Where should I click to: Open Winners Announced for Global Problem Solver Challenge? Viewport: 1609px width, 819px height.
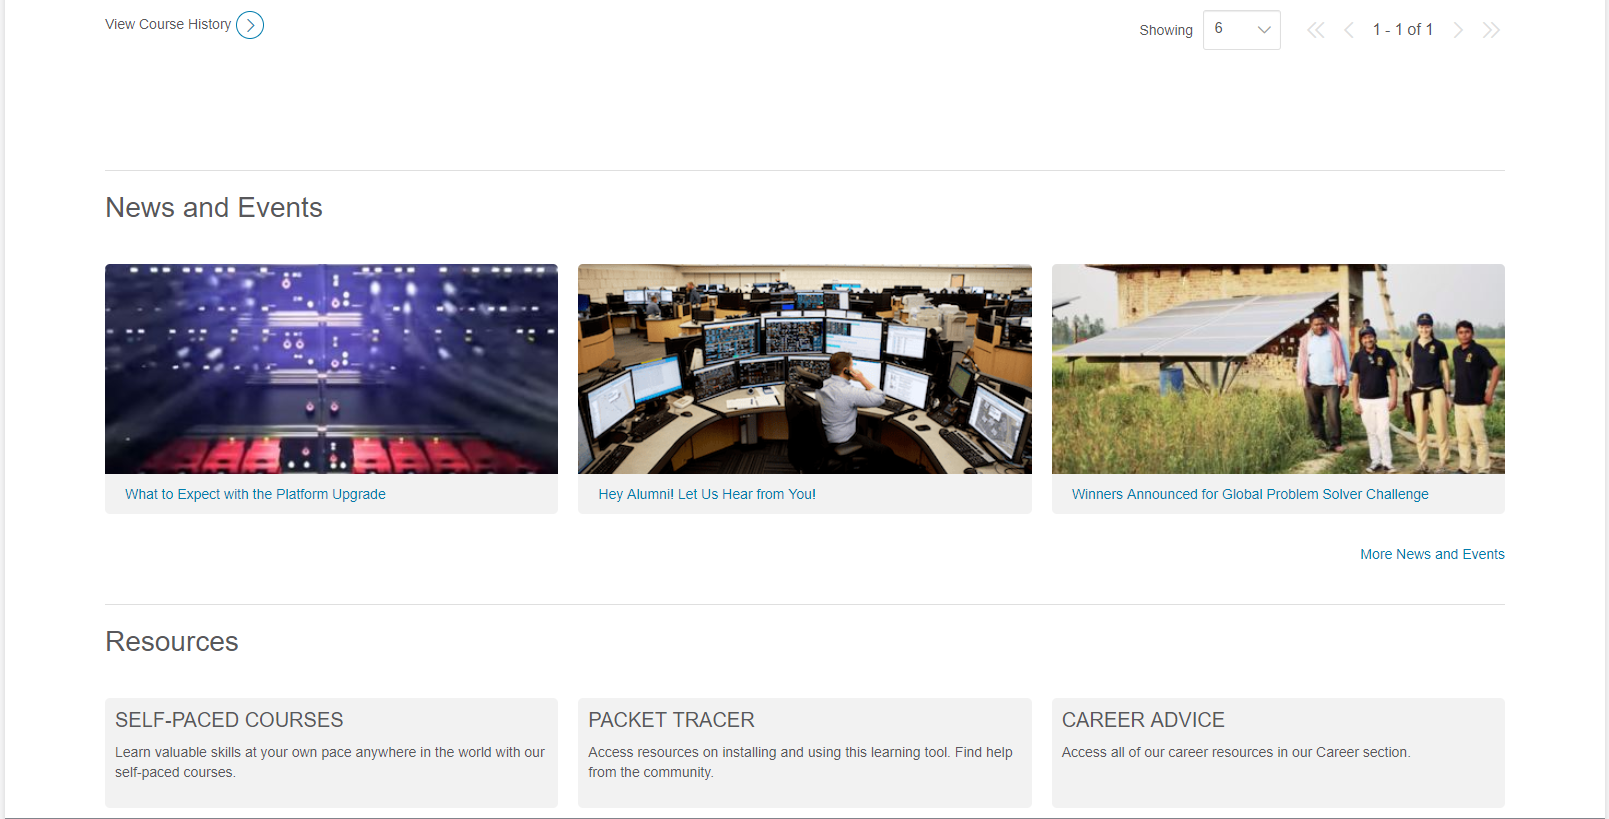1250,494
